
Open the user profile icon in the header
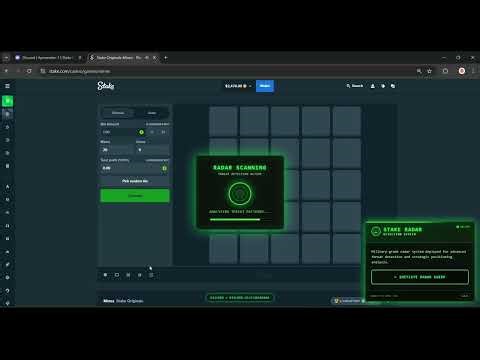click(373, 86)
